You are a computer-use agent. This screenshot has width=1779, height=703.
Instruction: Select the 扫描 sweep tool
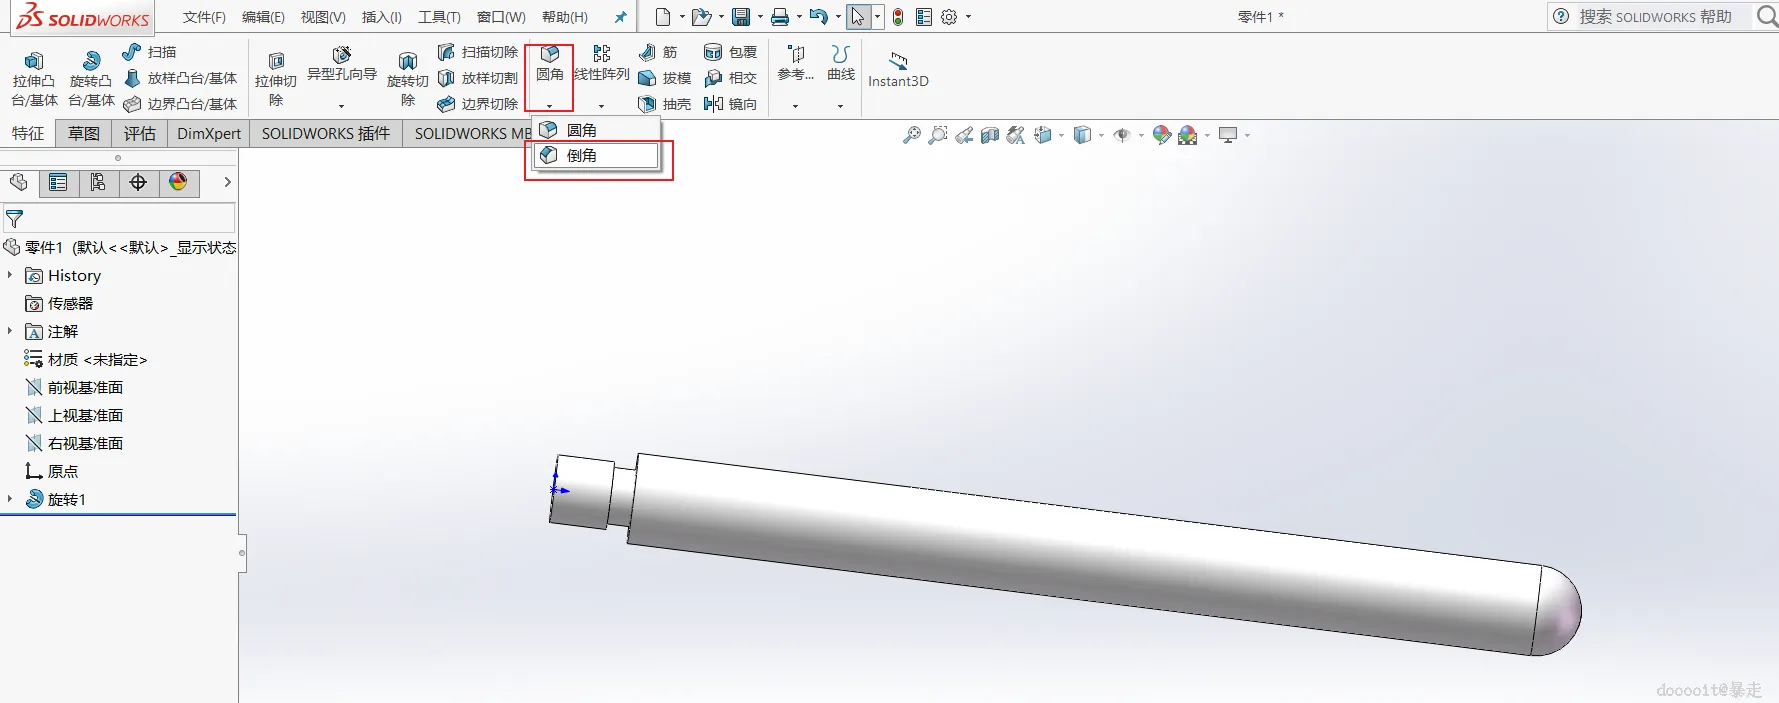tap(149, 52)
